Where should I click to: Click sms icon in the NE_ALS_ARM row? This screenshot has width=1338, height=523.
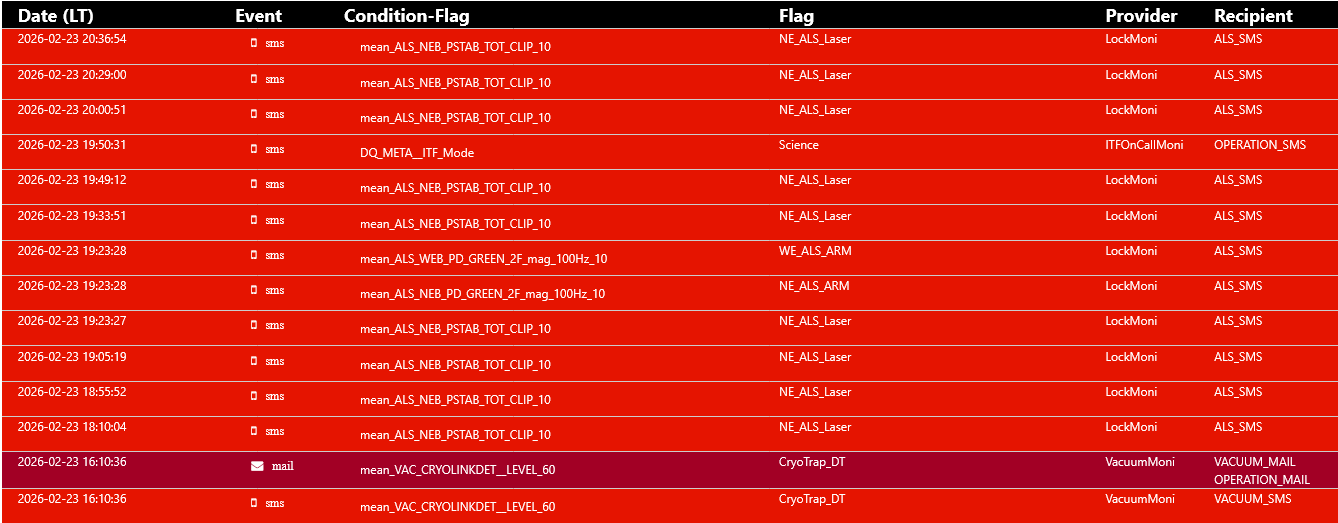tap(254, 290)
